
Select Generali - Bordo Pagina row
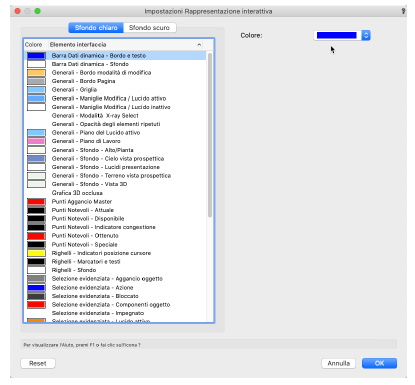tap(115, 81)
